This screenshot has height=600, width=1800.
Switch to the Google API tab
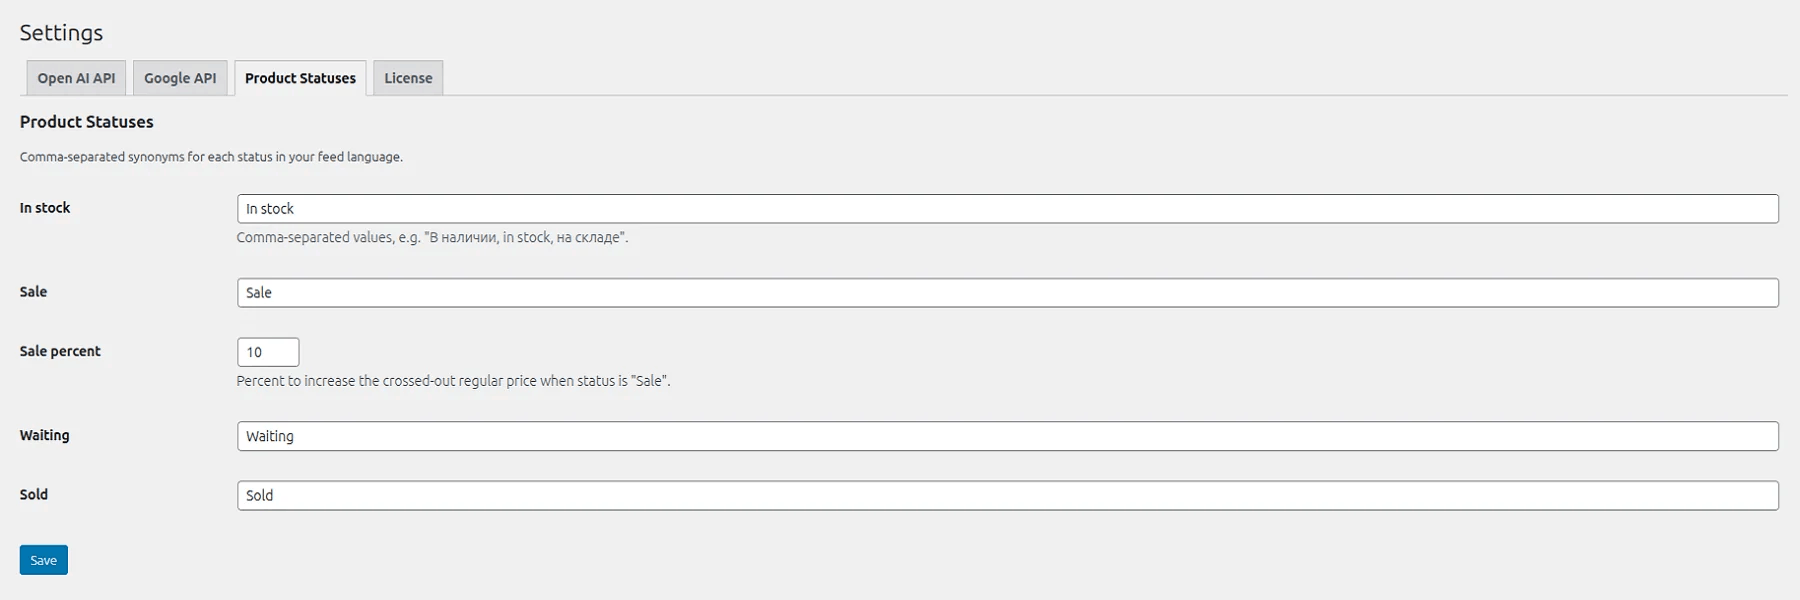coord(180,77)
